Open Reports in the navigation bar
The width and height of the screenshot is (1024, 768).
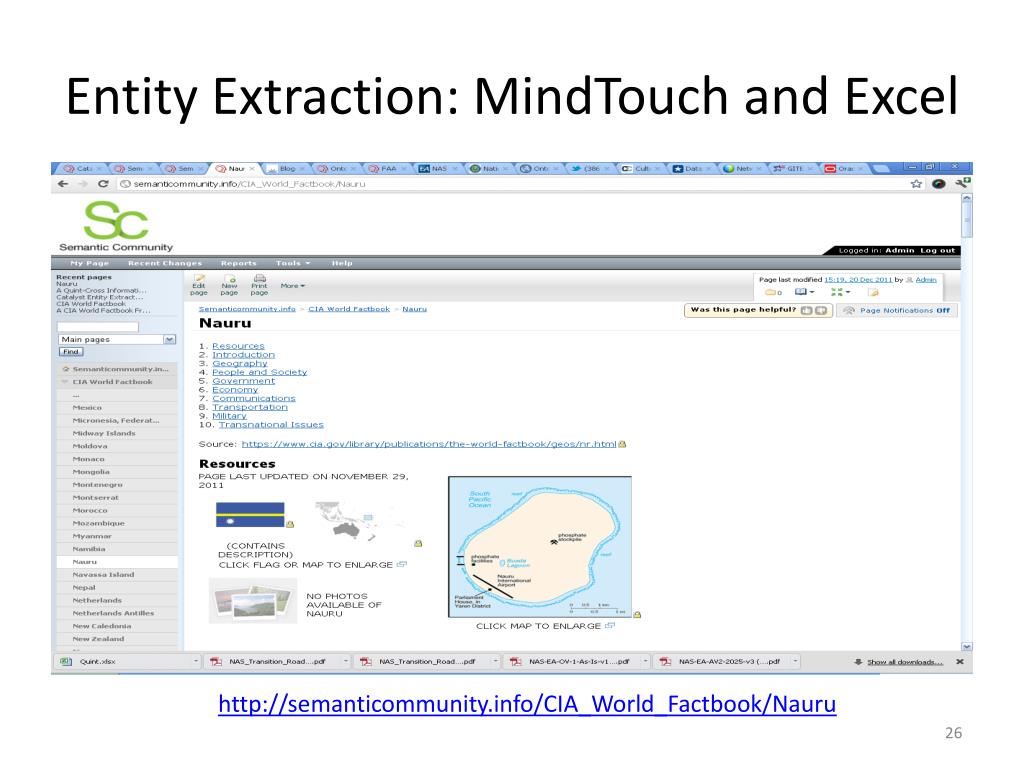pyautogui.click(x=238, y=263)
